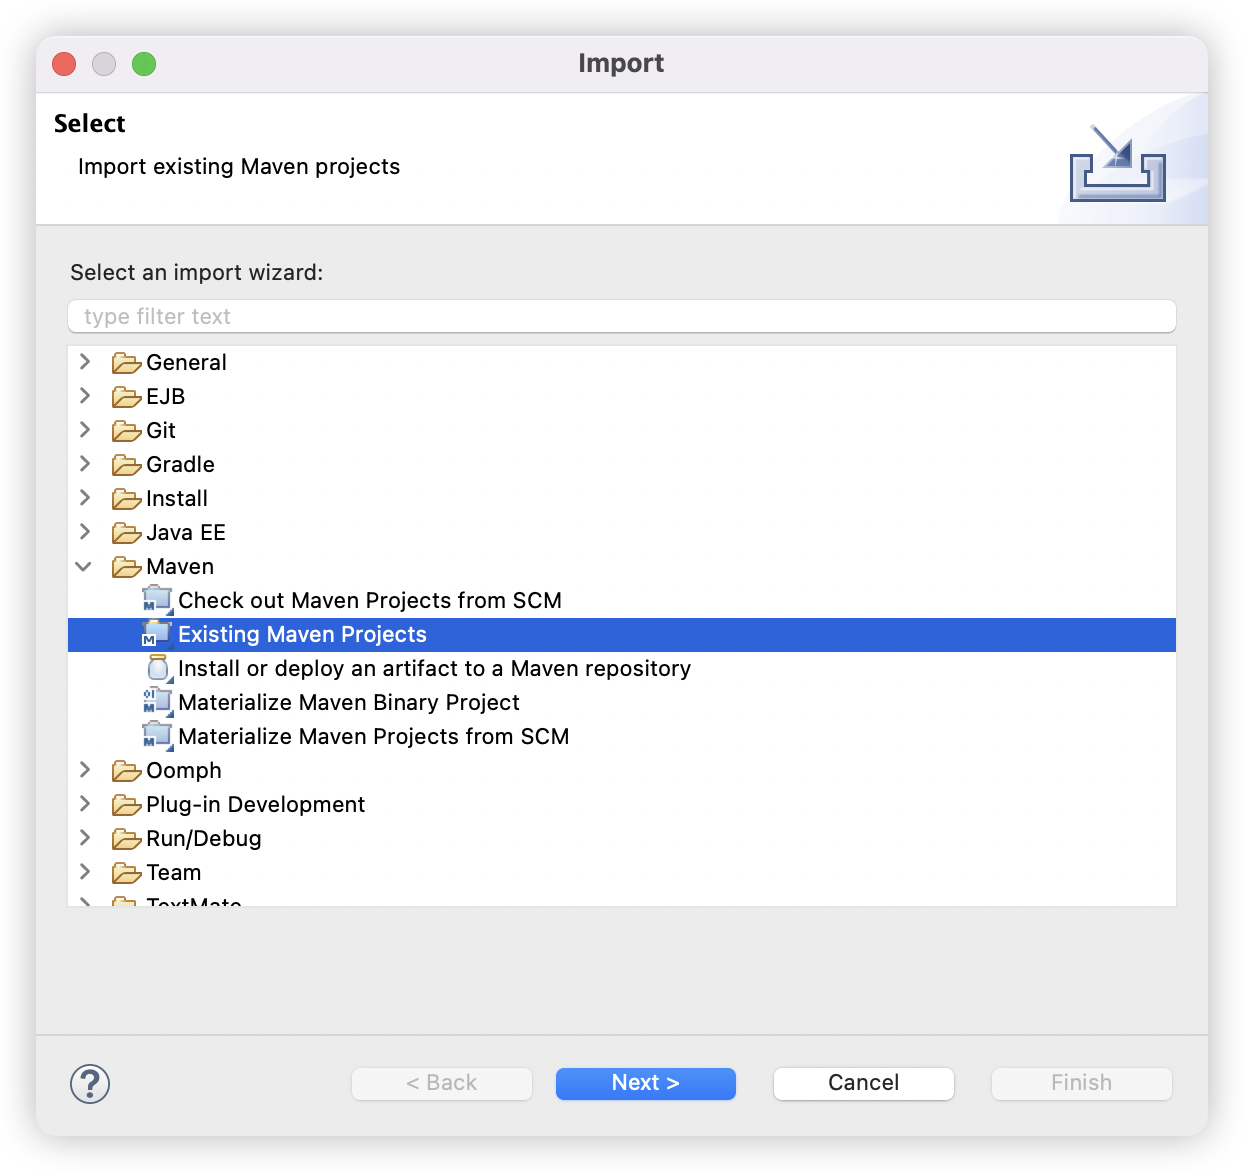Click the Team folder icon
1244x1172 pixels.
126,873
